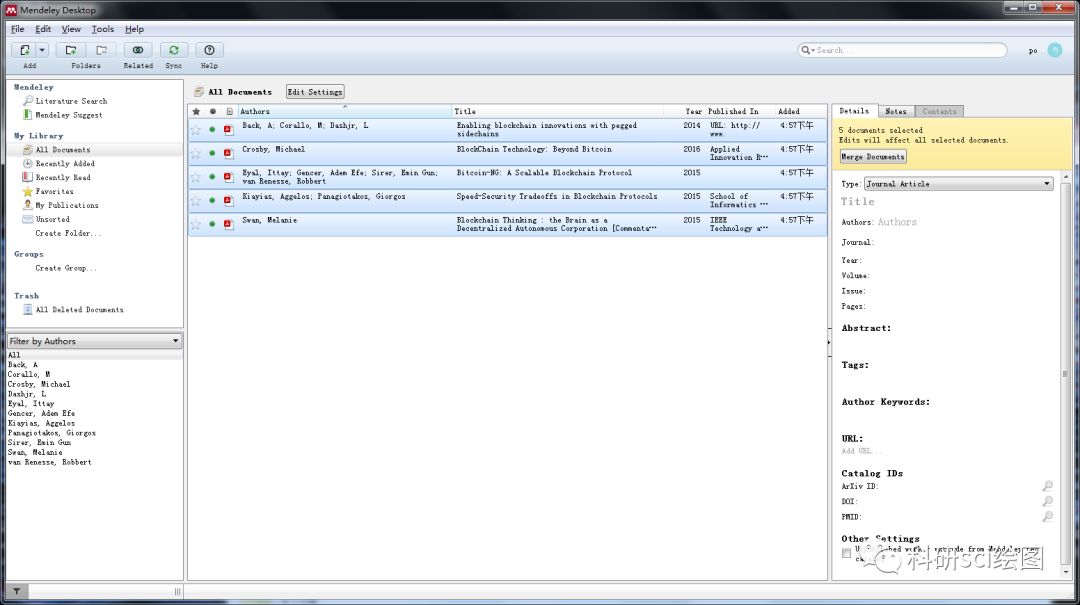Star the Crosby, Michael document
1080x605 pixels.
coord(196,153)
